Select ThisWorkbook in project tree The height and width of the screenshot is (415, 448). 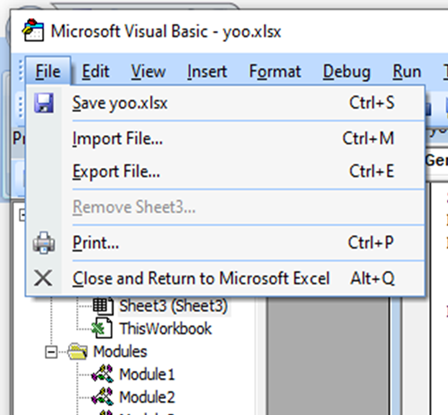[166, 328]
